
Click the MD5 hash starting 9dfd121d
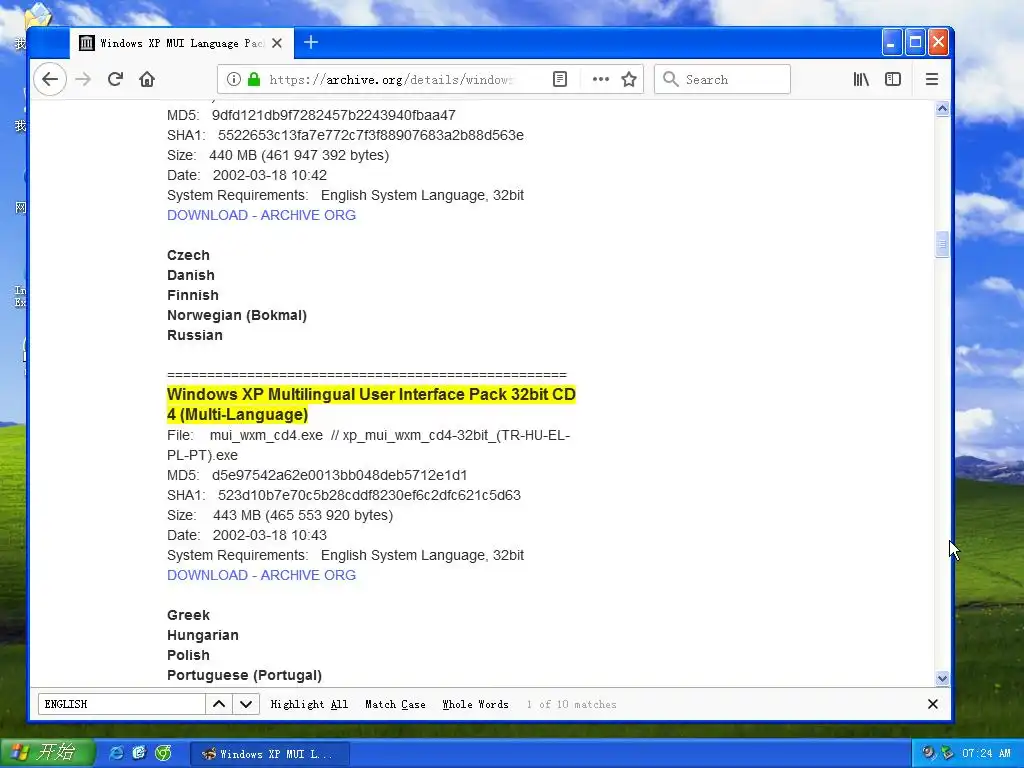click(334, 116)
